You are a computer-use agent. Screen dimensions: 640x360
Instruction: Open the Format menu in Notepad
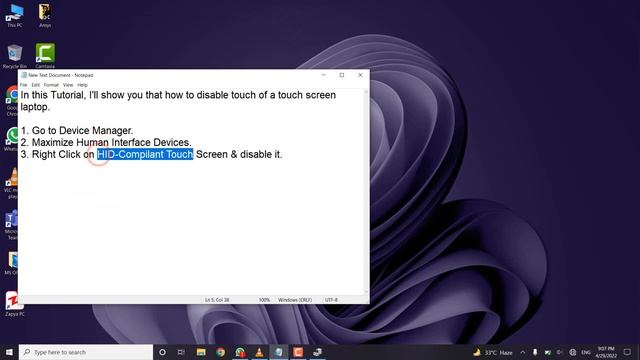[51, 85]
